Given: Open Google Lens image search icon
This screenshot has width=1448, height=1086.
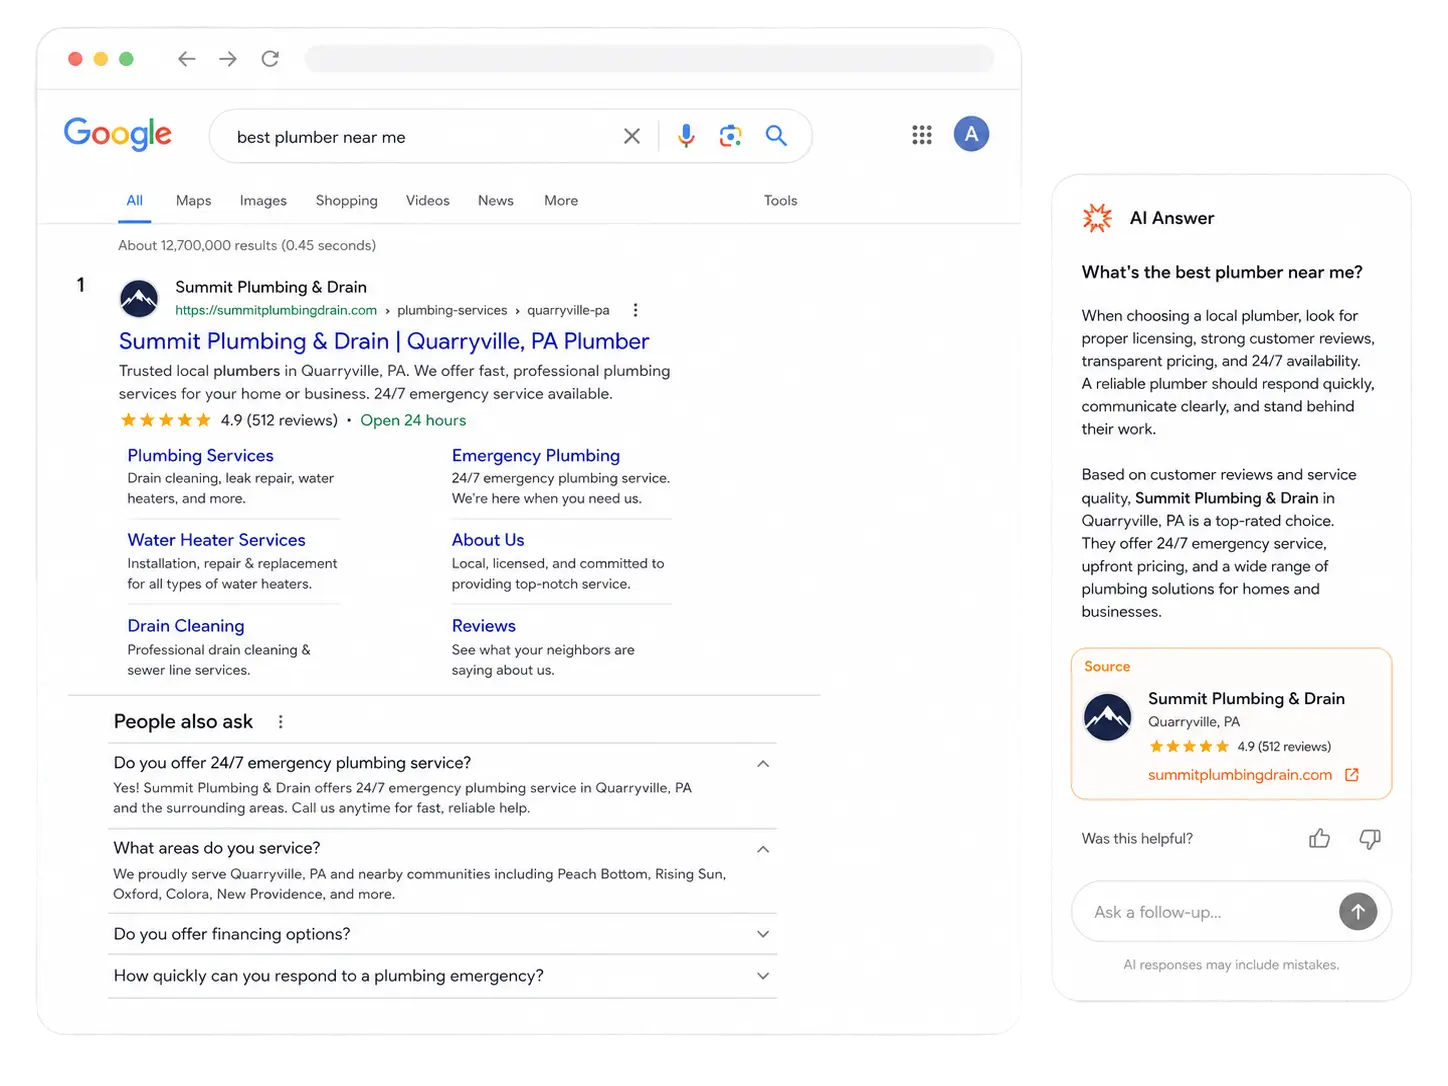Looking at the screenshot, I should pos(731,136).
